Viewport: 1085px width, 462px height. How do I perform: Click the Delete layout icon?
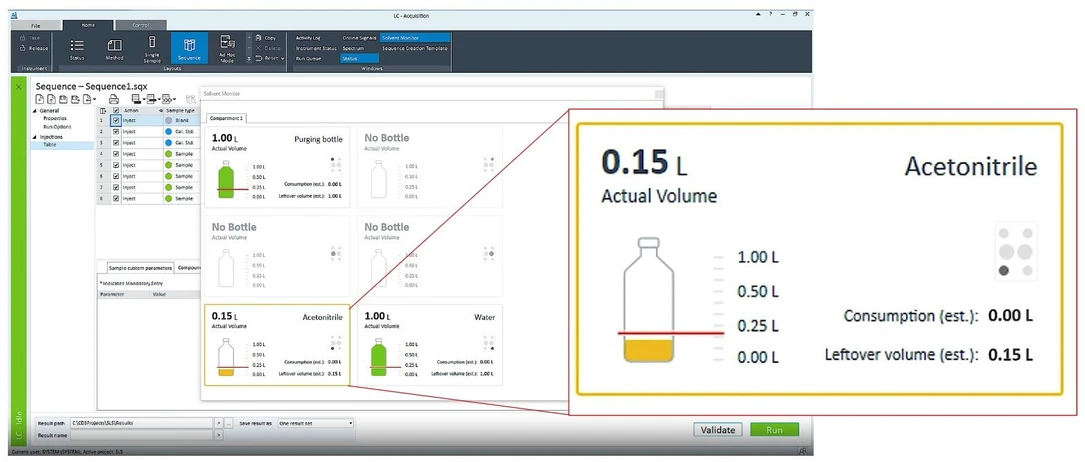[x=258, y=48]
